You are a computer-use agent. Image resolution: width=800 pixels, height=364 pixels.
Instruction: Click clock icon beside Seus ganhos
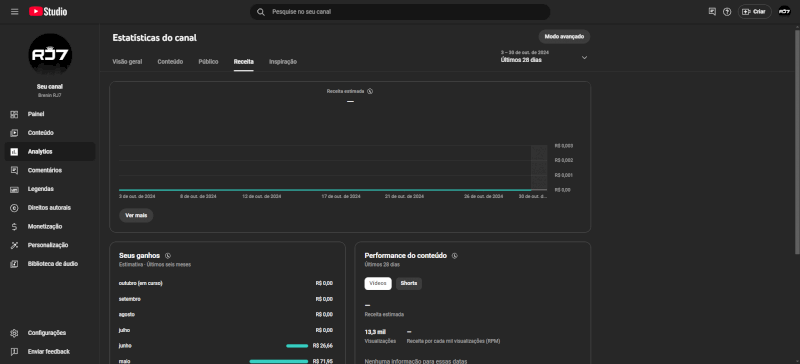(168, 256)
